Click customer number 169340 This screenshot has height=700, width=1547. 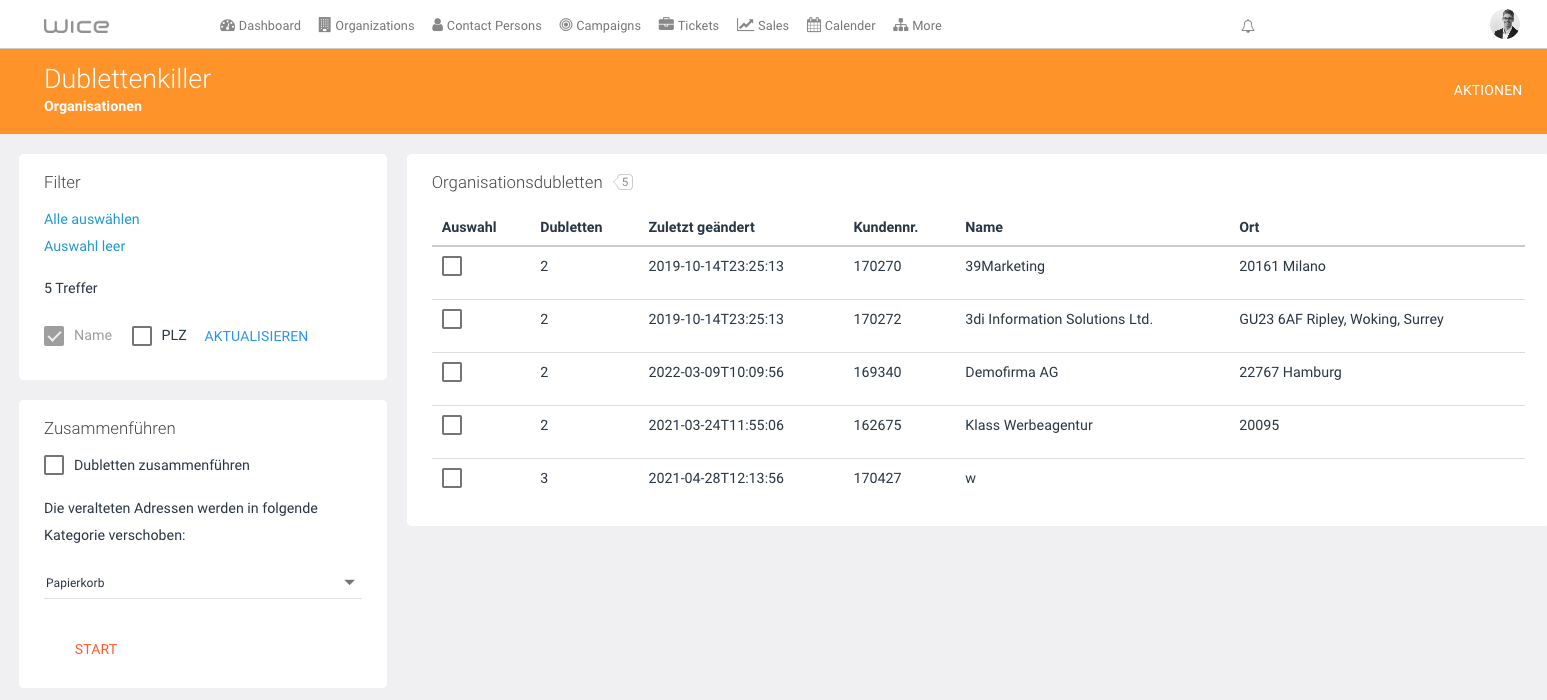pos(877,372)
